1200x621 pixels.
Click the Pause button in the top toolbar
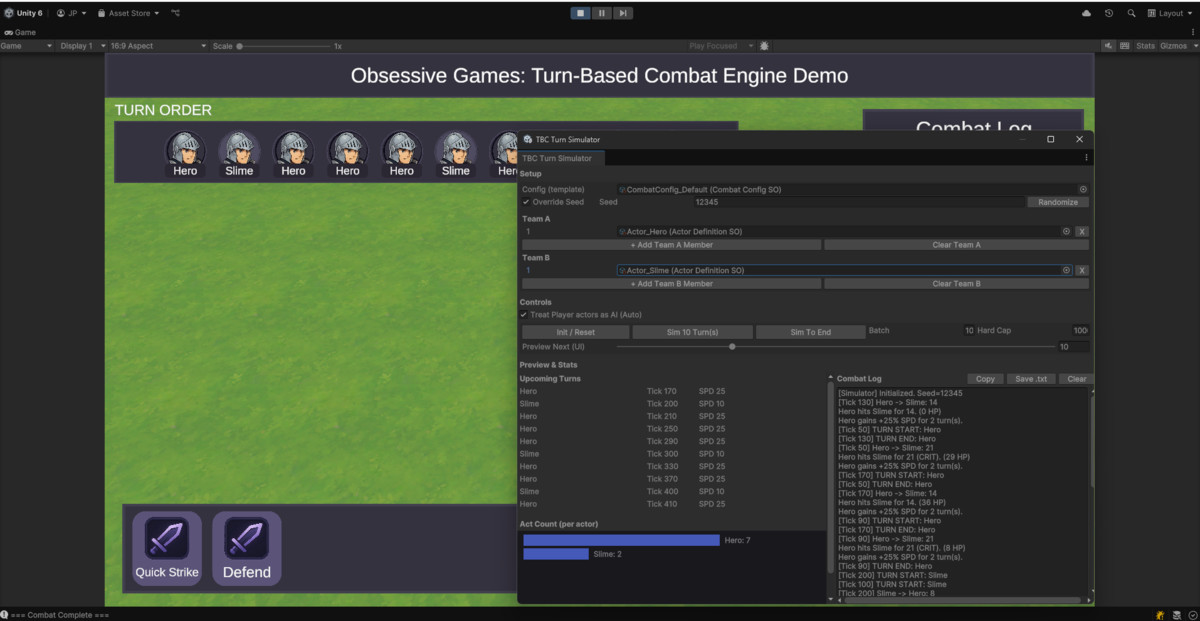pos(600,12)
